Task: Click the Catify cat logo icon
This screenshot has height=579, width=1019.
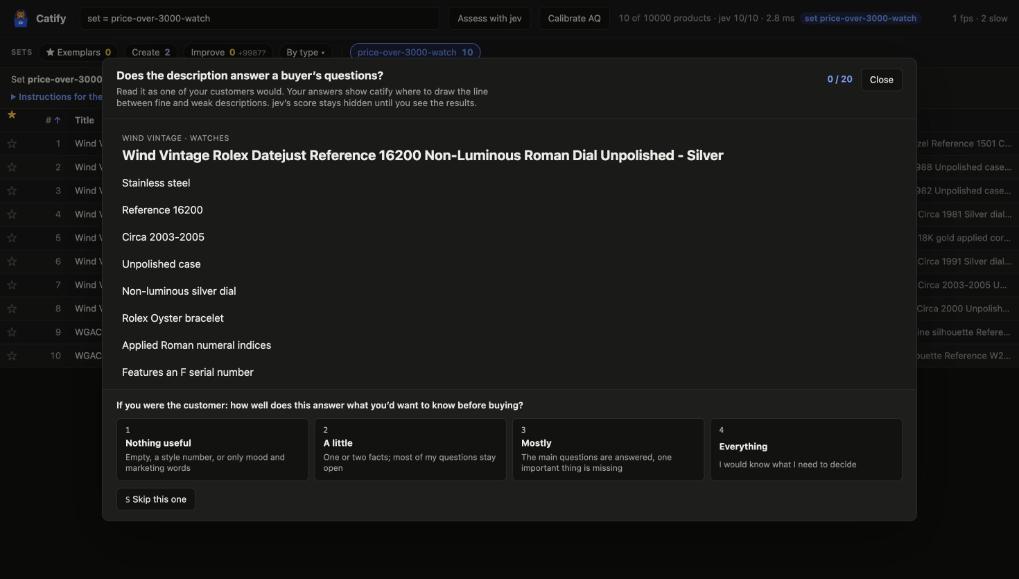Action: coord(21,18)
